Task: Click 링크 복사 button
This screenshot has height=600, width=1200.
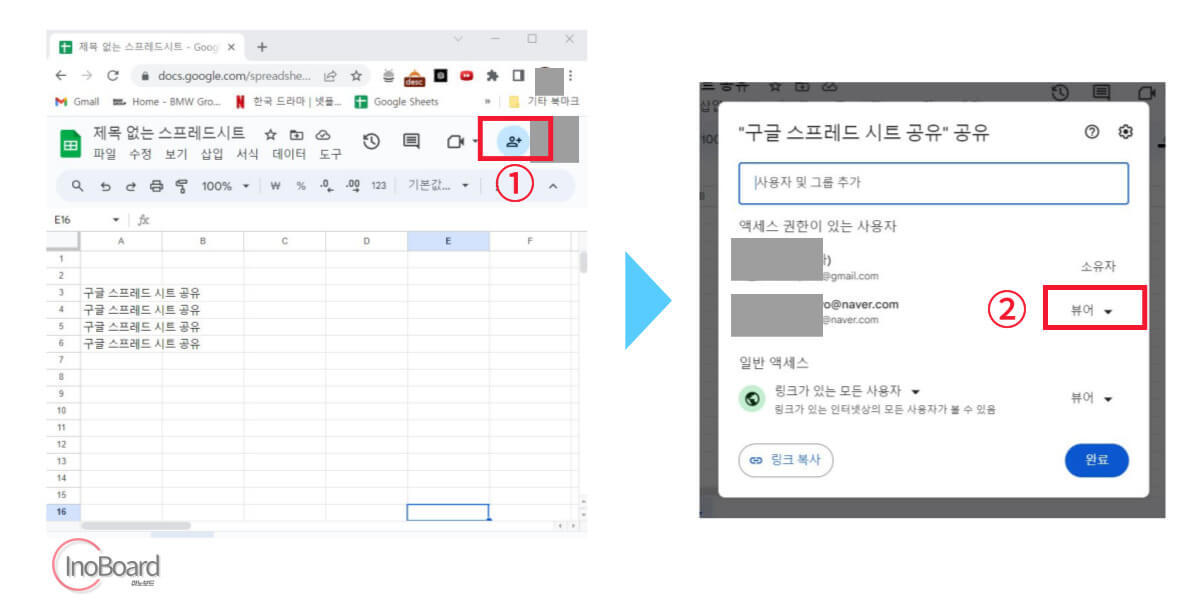Action: [786, 460]
